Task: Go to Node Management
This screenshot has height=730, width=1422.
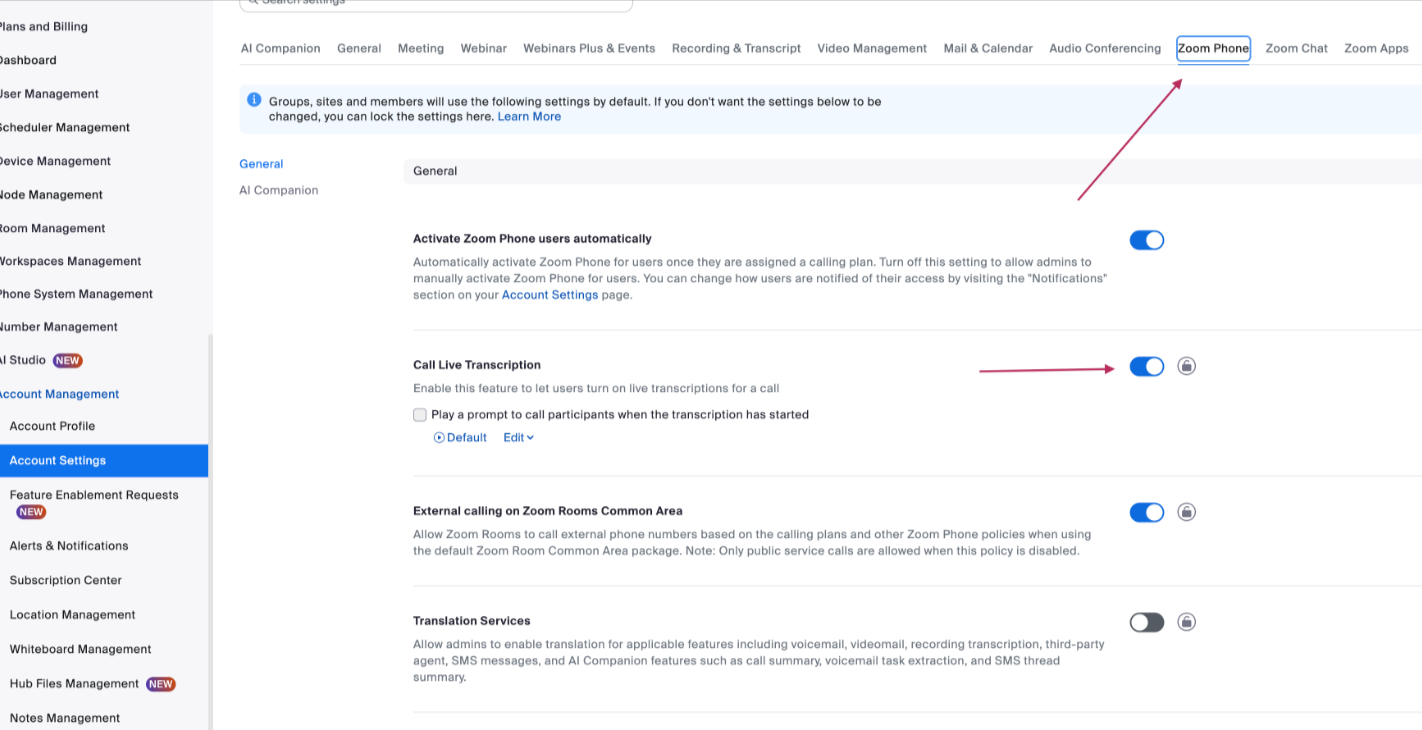Action: pos(51,195)
